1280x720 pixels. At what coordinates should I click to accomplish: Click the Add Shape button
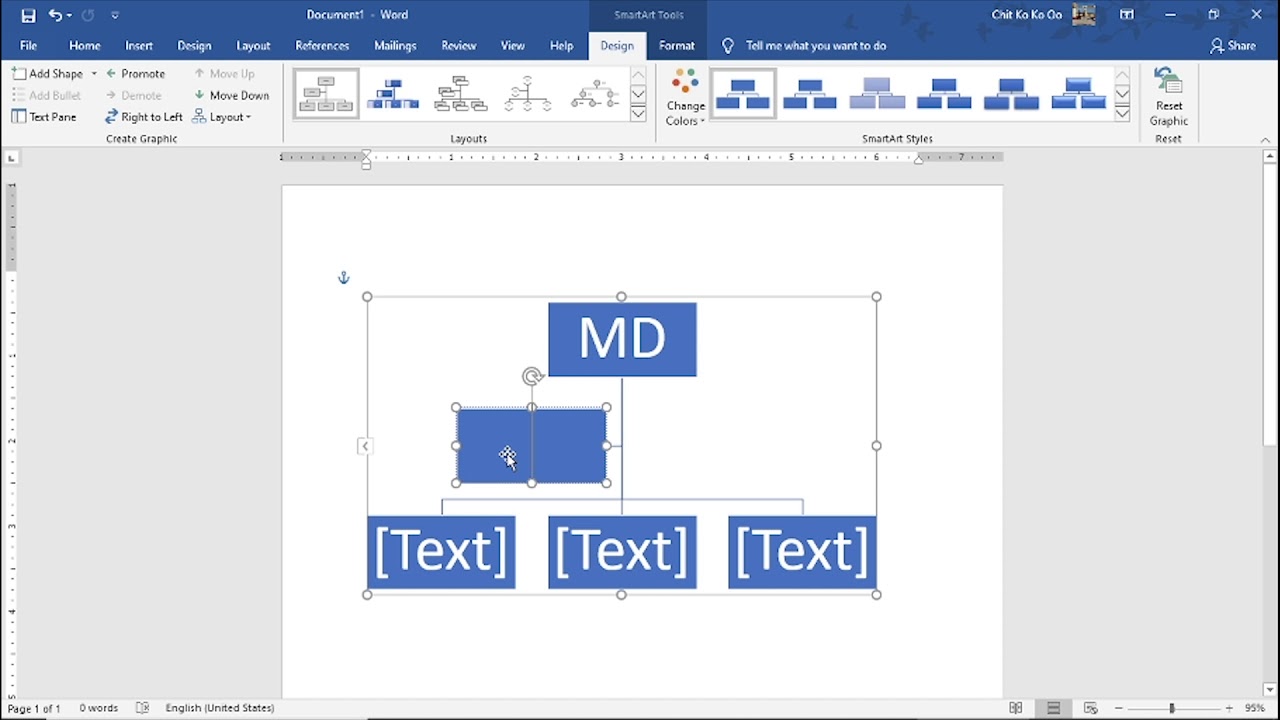[48, 74]
